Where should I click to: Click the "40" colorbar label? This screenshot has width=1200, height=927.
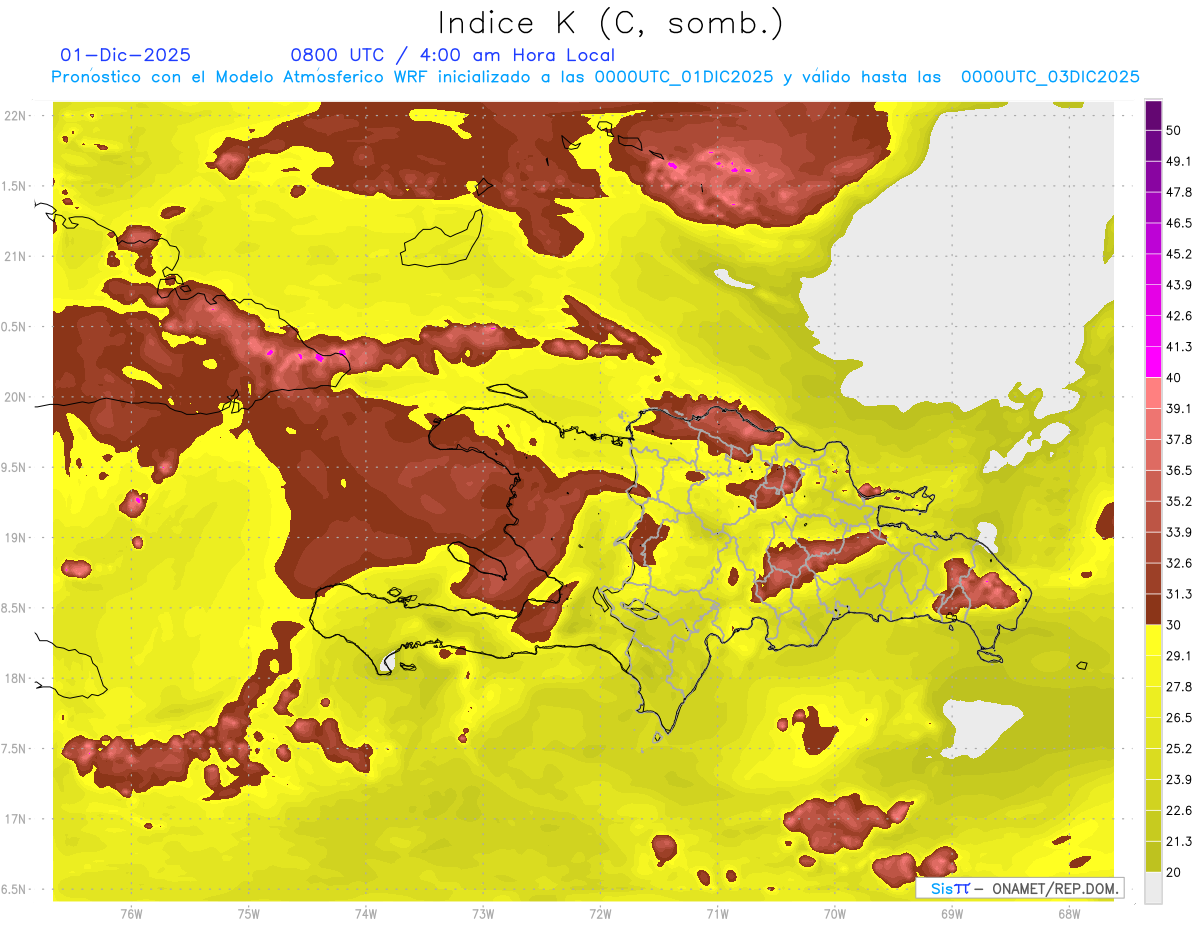(1174, 378)
